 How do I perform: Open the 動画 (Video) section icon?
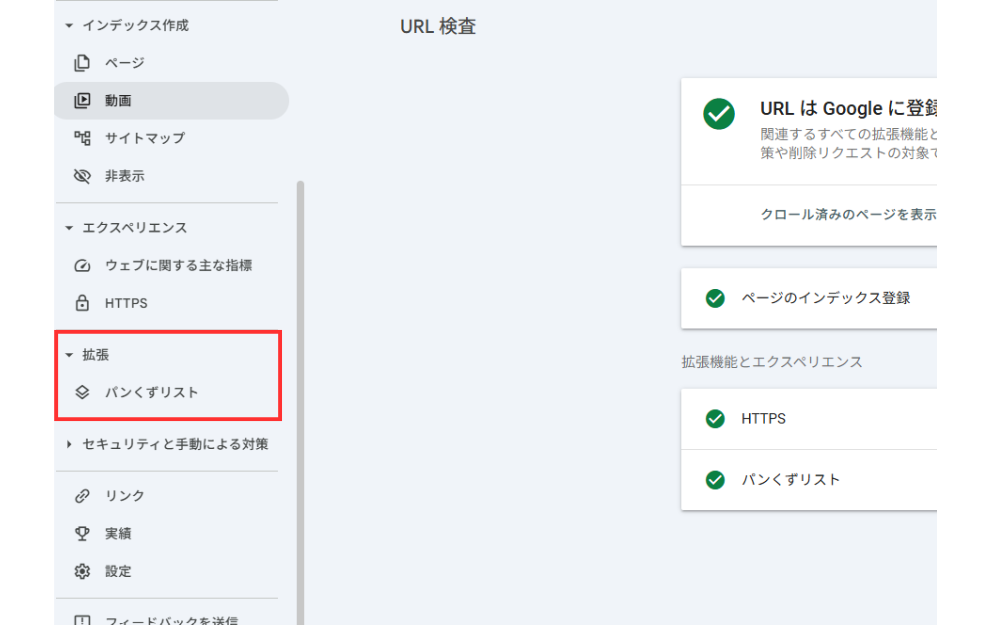(x=83, y=100)
